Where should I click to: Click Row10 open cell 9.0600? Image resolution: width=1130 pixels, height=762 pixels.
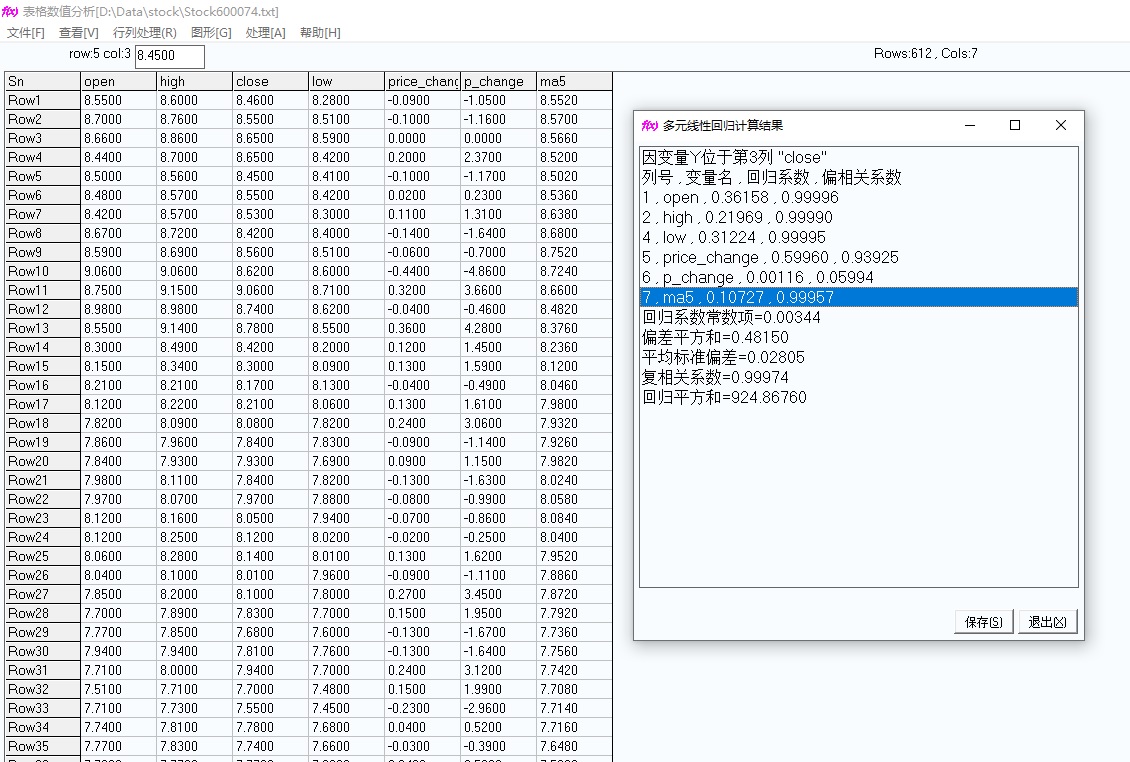[x=118, y=271]
